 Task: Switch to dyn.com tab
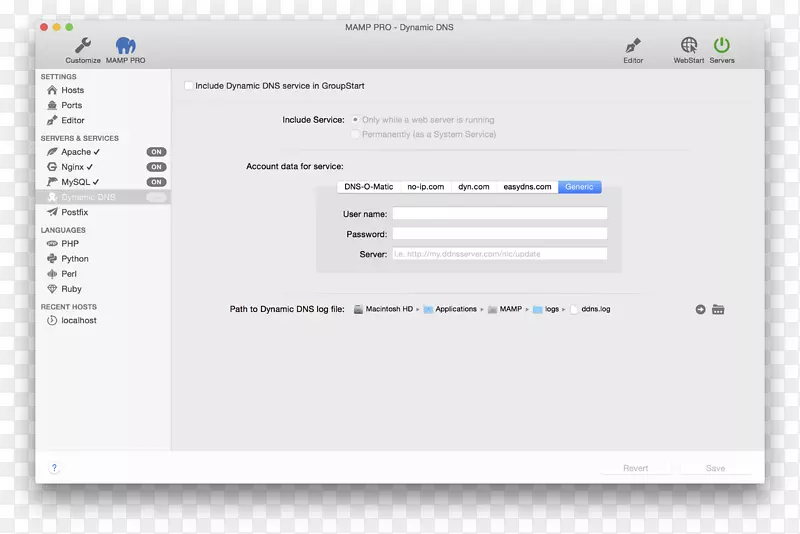point(473,187)
